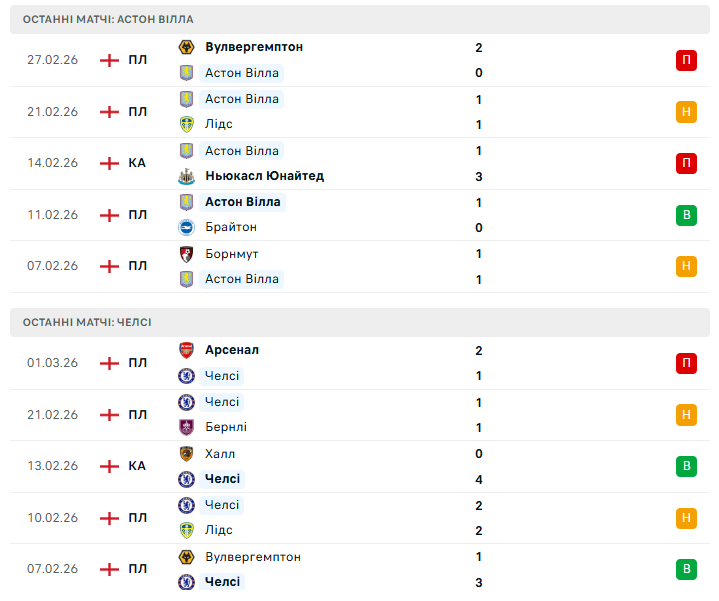Click the green win badge for Hull vs Chelsea

(686, 466)
